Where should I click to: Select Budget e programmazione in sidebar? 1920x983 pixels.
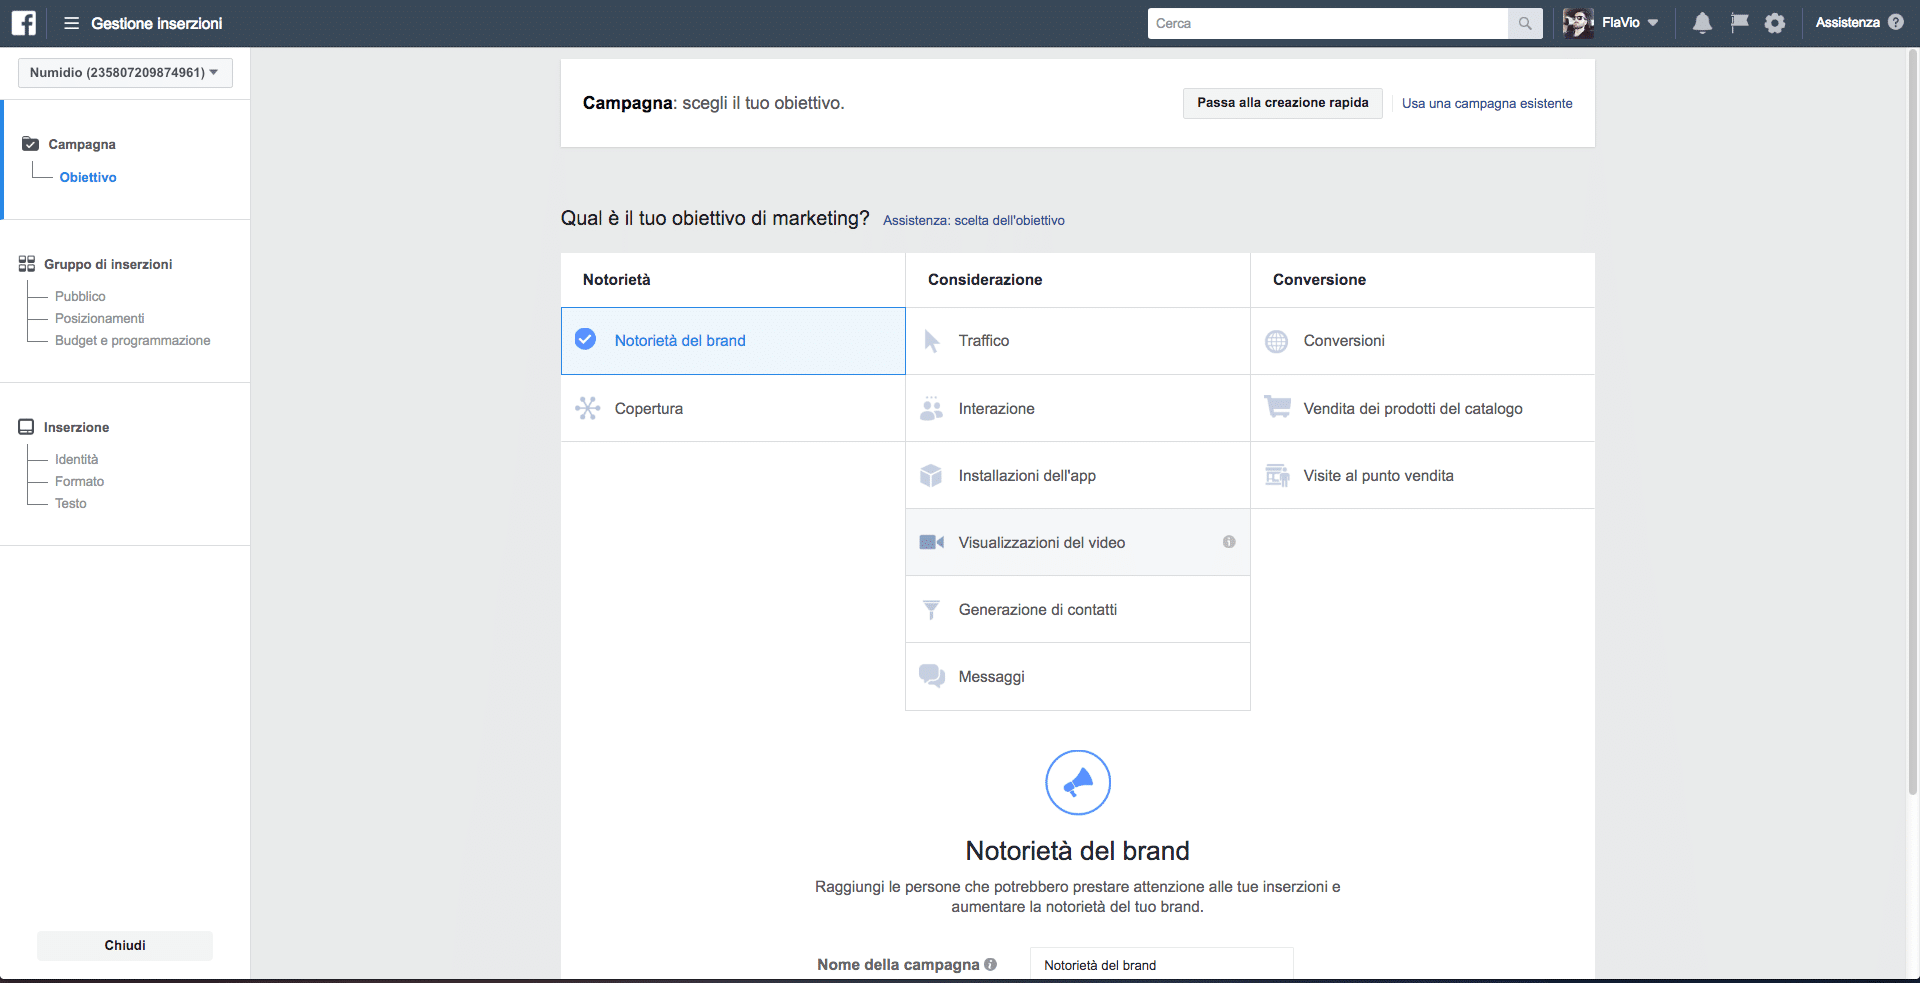click(133, 340)
